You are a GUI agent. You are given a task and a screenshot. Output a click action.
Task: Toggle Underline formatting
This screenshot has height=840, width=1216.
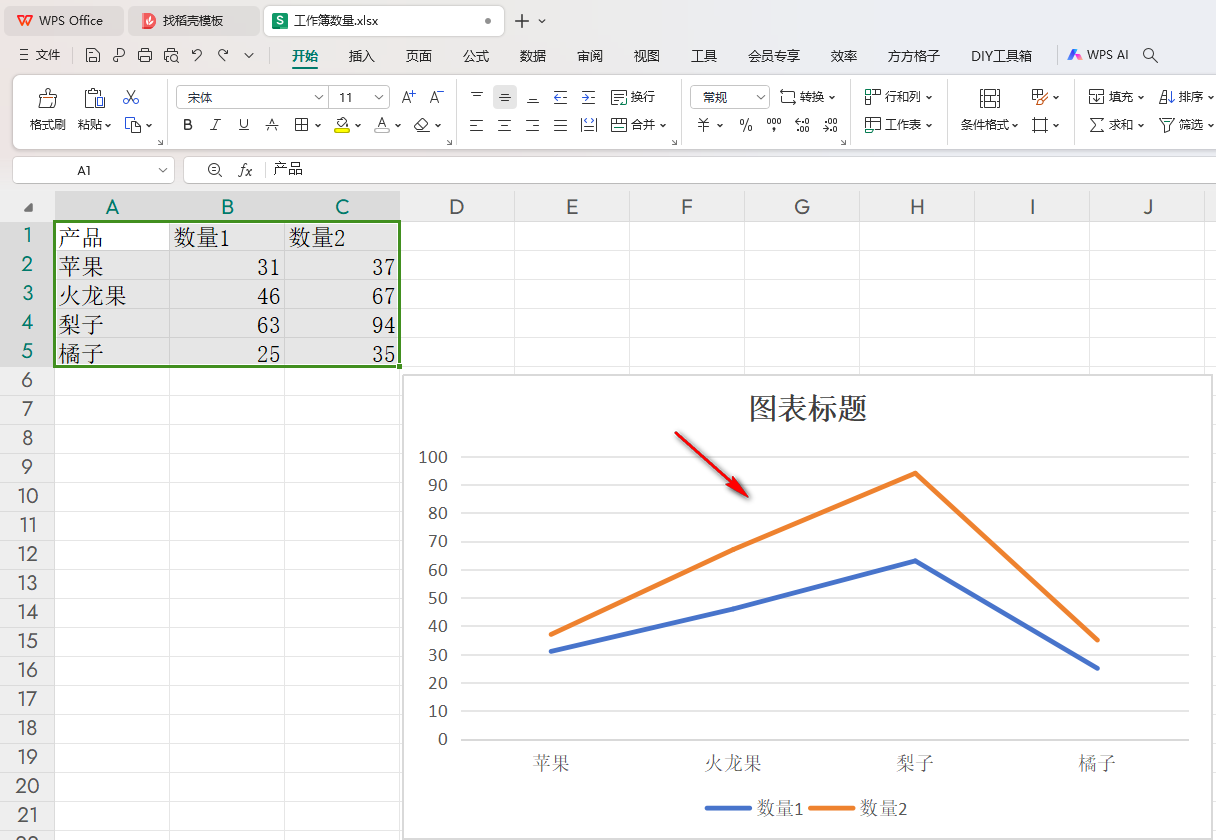pyautogui.click(x=244, y=125)
